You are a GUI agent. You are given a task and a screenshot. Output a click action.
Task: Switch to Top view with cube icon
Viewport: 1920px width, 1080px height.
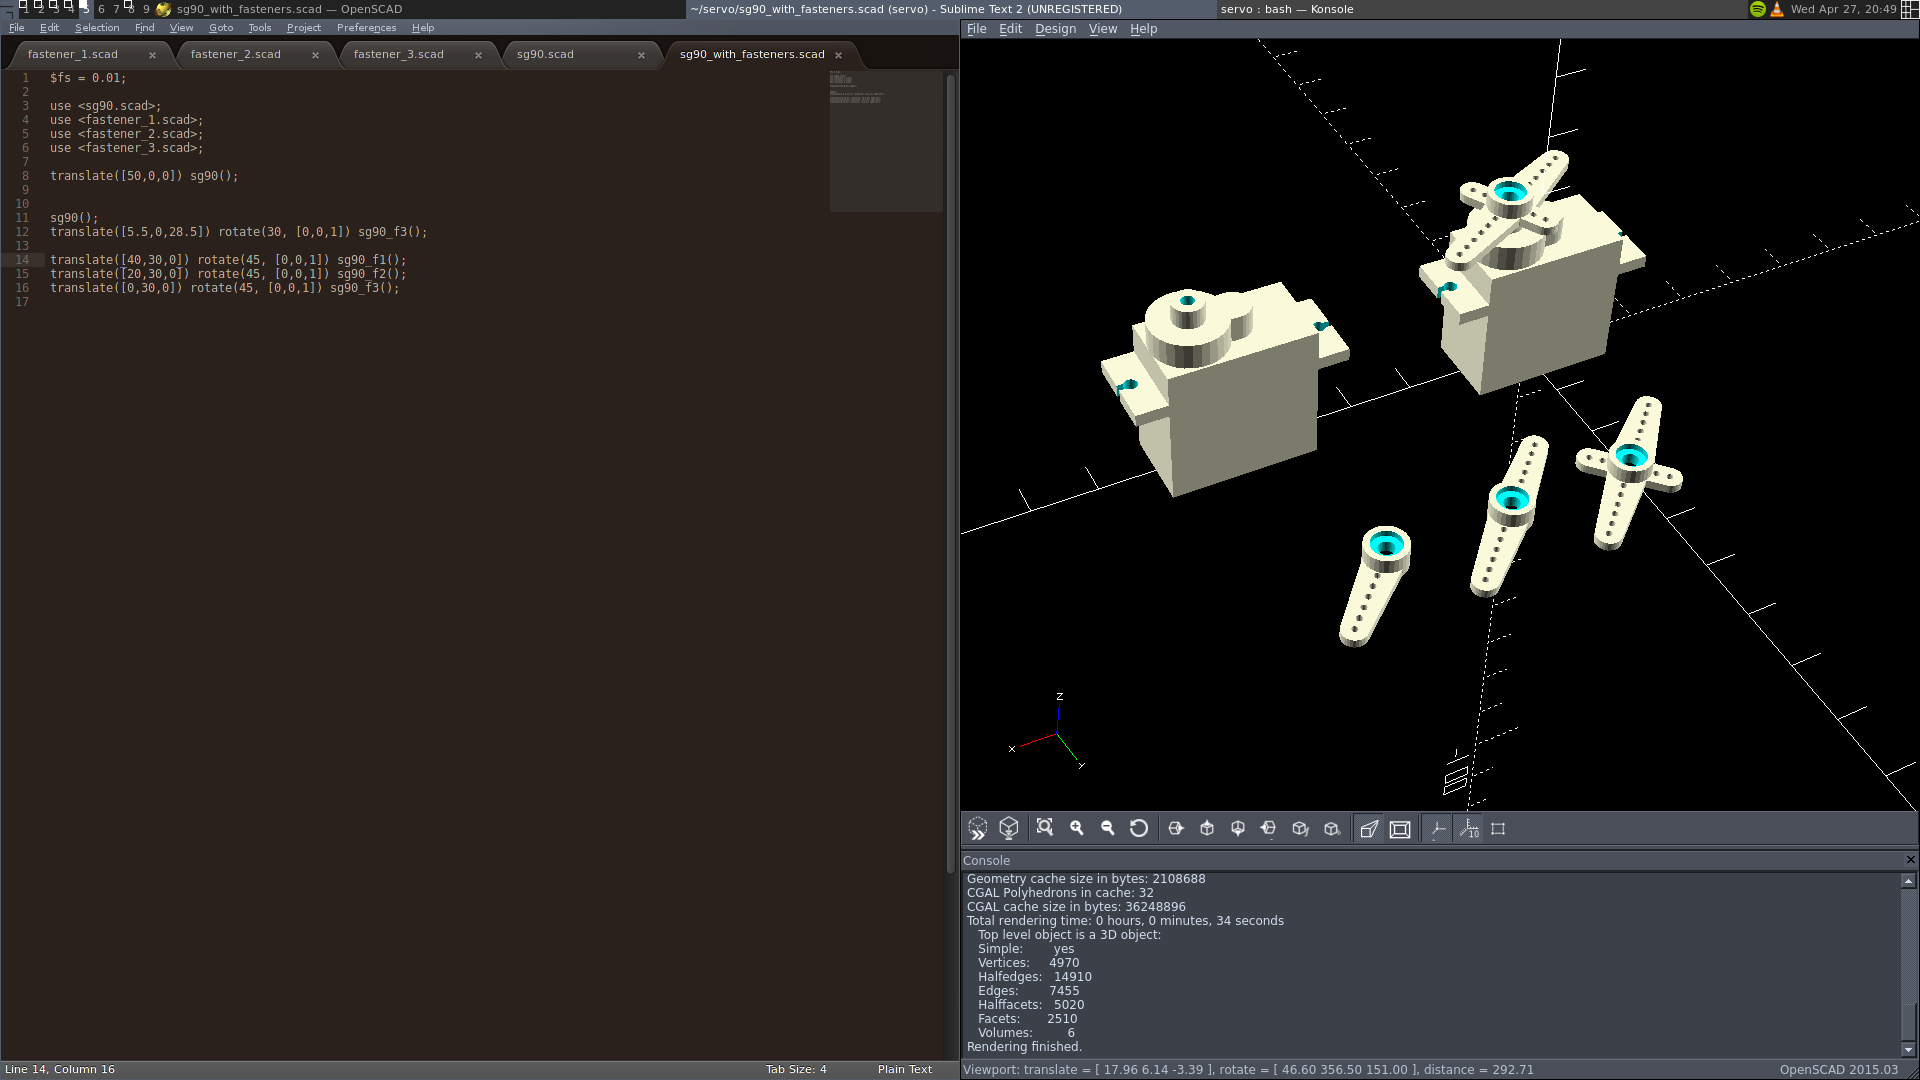[x=1207, y=829]
